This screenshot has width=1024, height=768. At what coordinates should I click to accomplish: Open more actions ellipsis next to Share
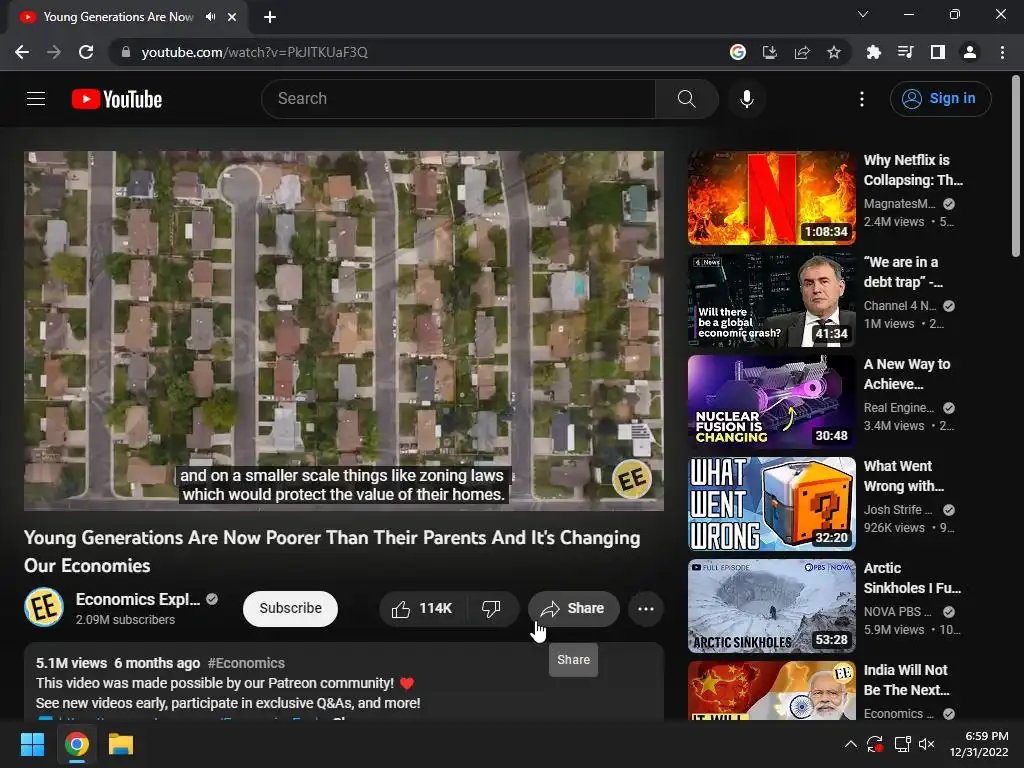[646, 609]
